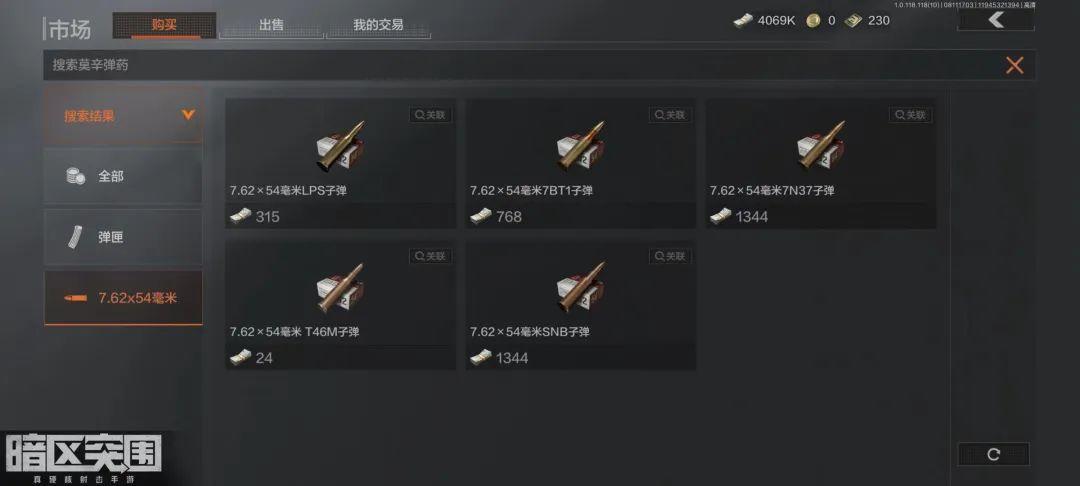
Task: Click the search field 搜索莫辛弹药
Action: point(523,65)
